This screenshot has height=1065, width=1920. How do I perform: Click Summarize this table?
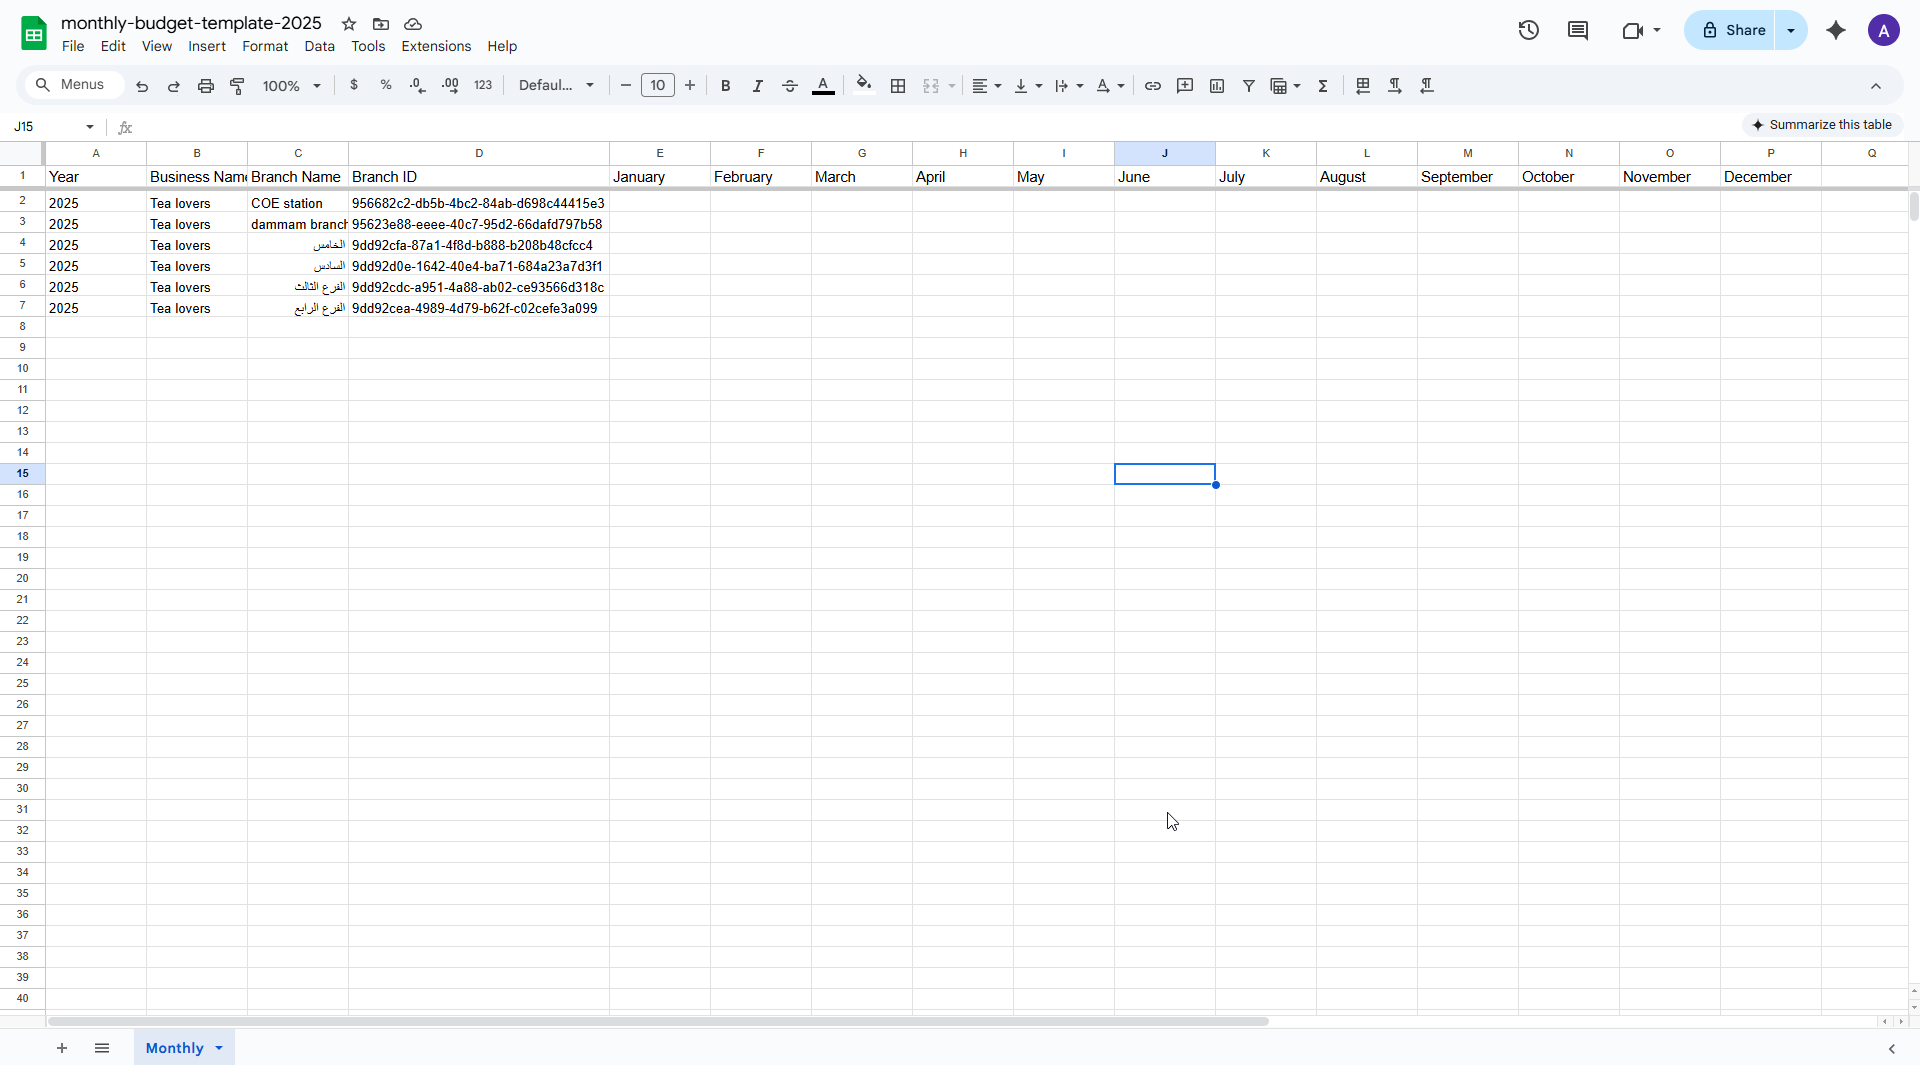point(1822,124)
